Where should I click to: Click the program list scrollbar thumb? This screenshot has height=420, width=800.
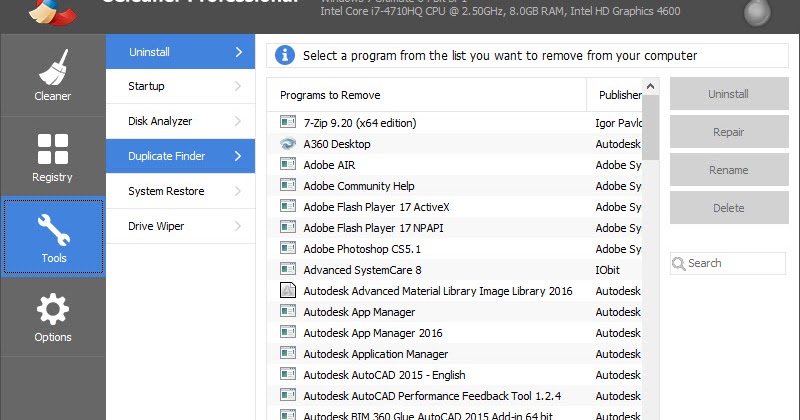(651, 128)
